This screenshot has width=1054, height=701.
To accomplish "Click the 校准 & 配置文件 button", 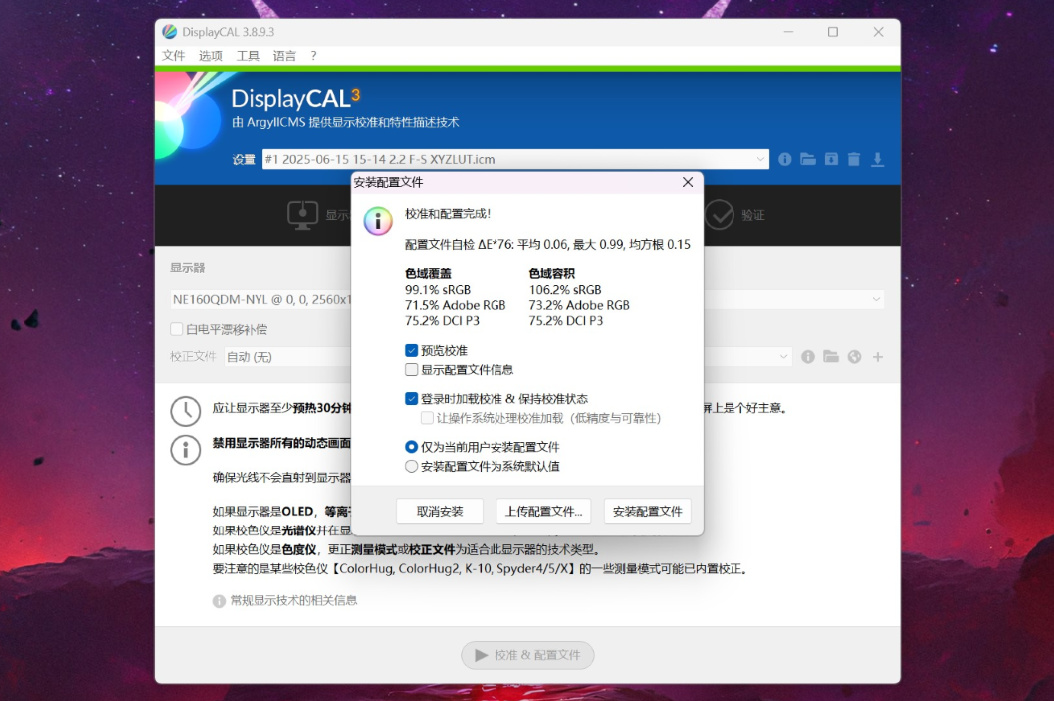I will (x=528, y=655).
